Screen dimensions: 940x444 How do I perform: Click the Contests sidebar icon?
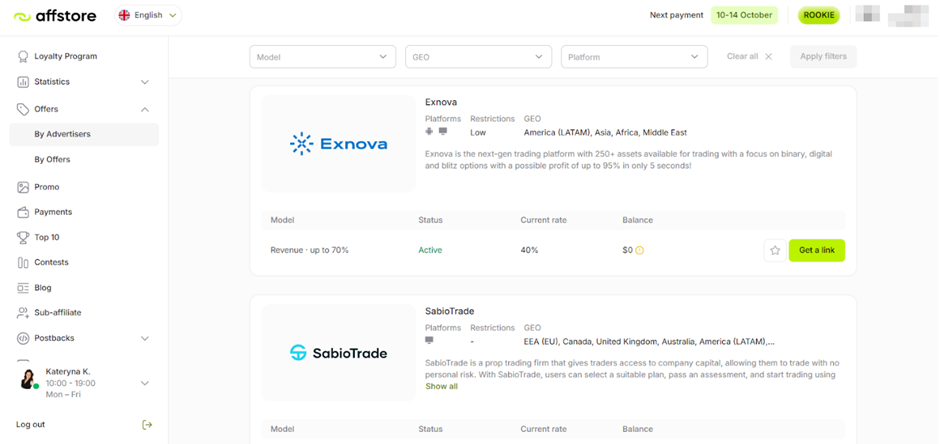pyautogui.click(x=23, y=262)
